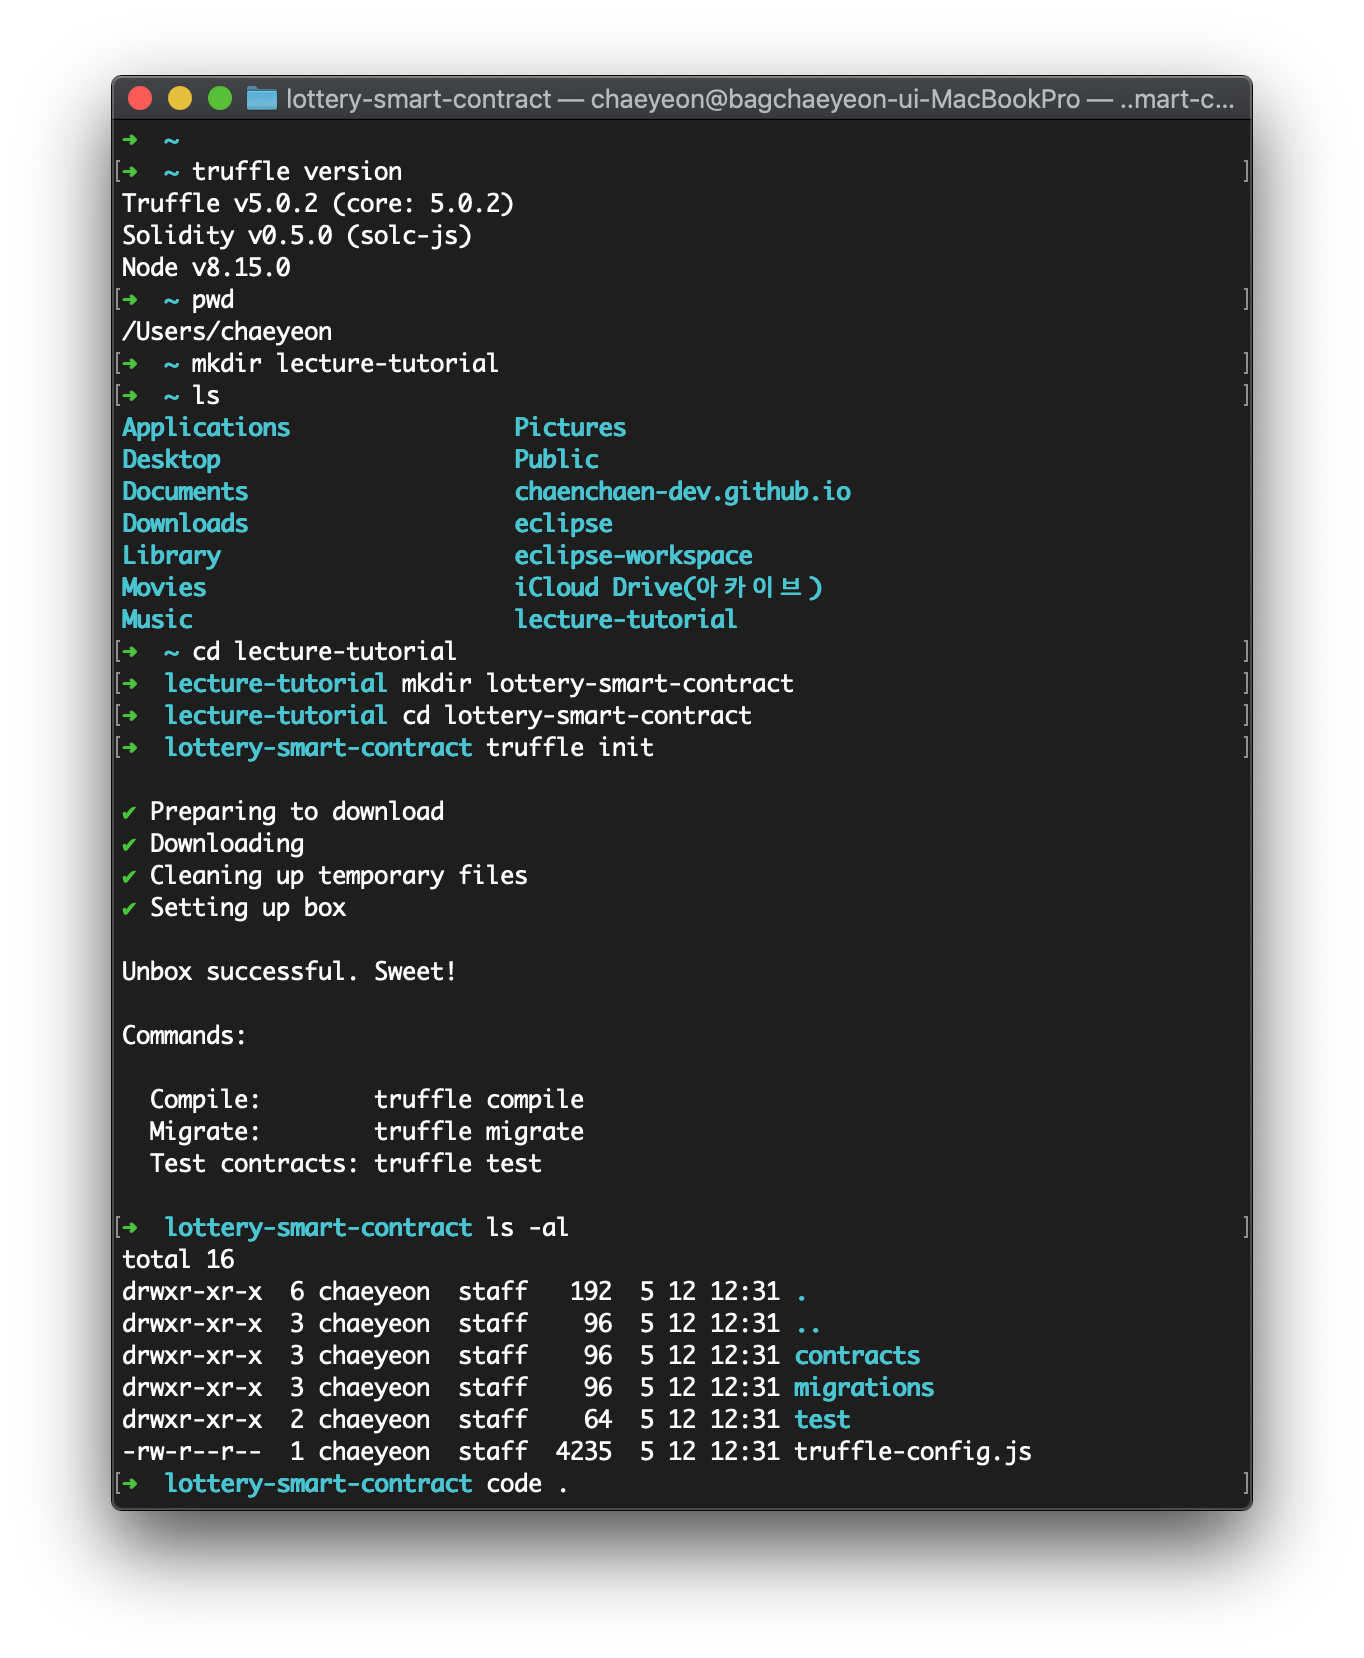Click the 'truffle migrate' command hint
The image size is (1364, 1658).
pos(479,1131)
